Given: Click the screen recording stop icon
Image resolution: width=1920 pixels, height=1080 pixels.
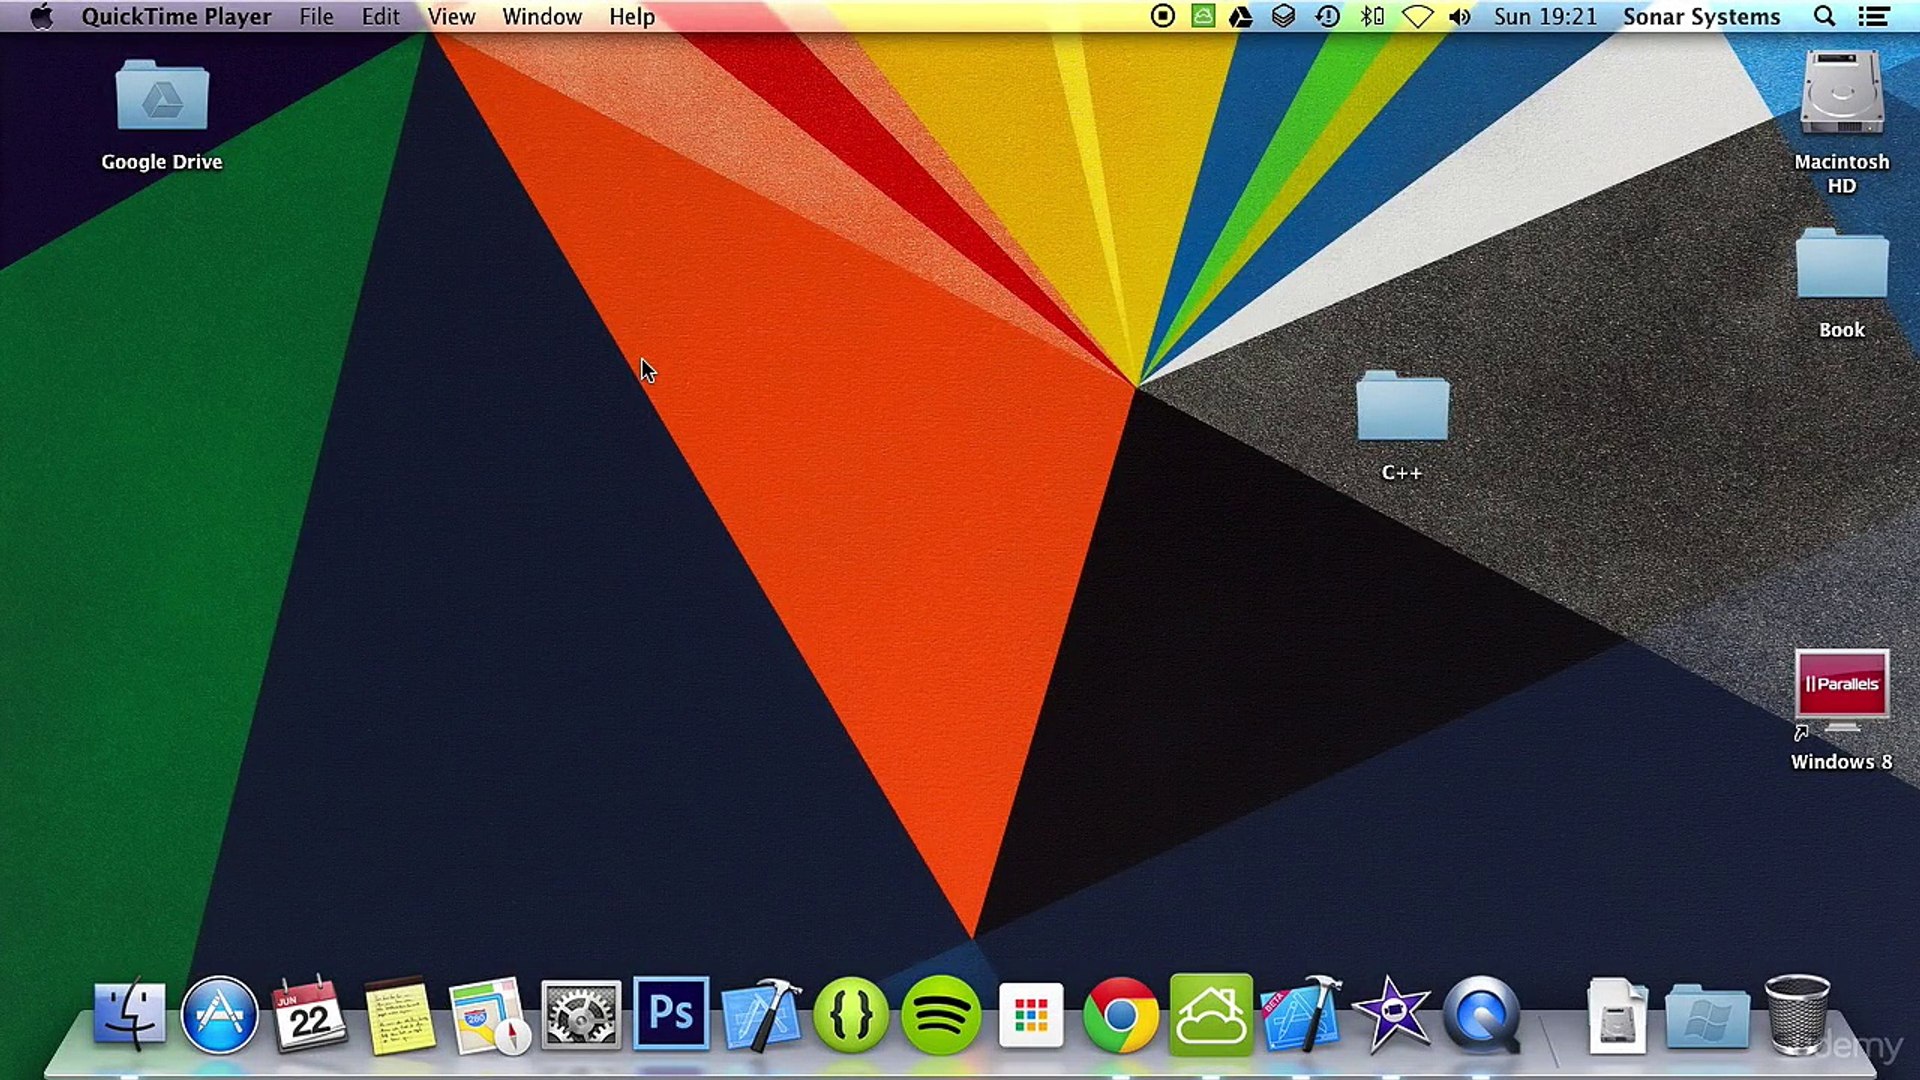Looking at the screenshot, I should pos(1163,16).
